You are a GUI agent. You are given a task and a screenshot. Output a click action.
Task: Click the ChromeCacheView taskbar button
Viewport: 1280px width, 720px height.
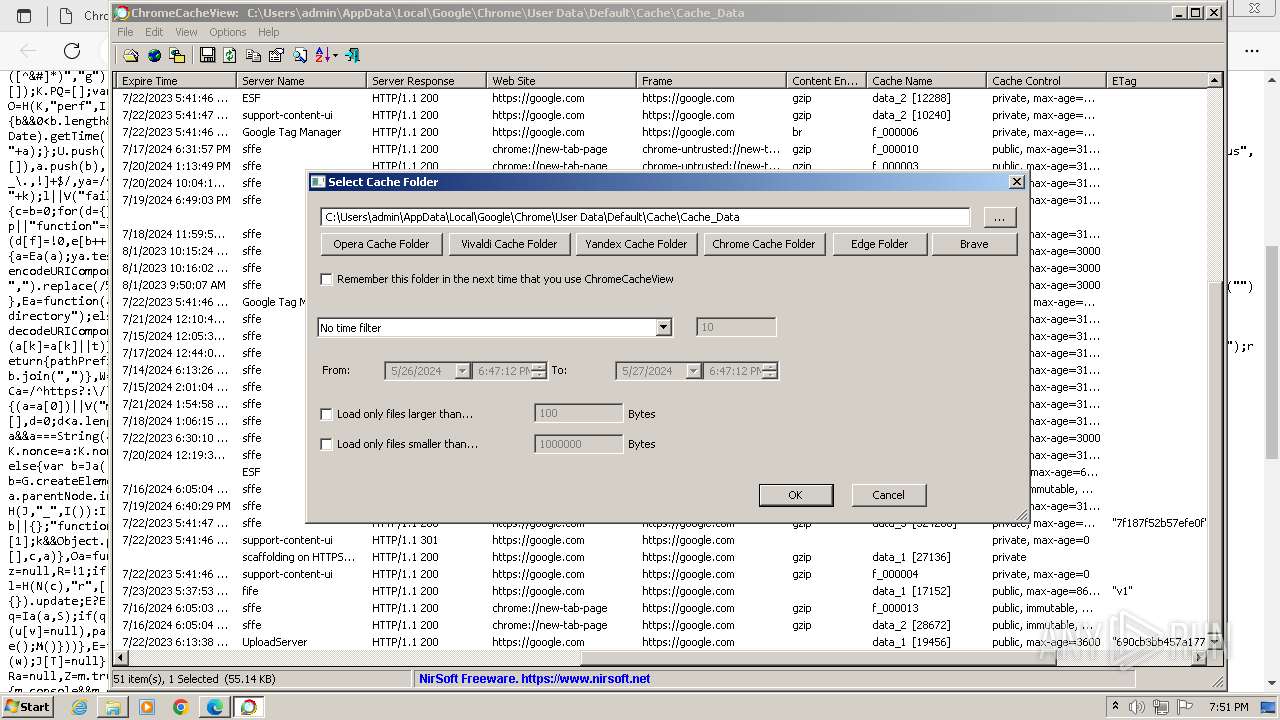point(249,707)
